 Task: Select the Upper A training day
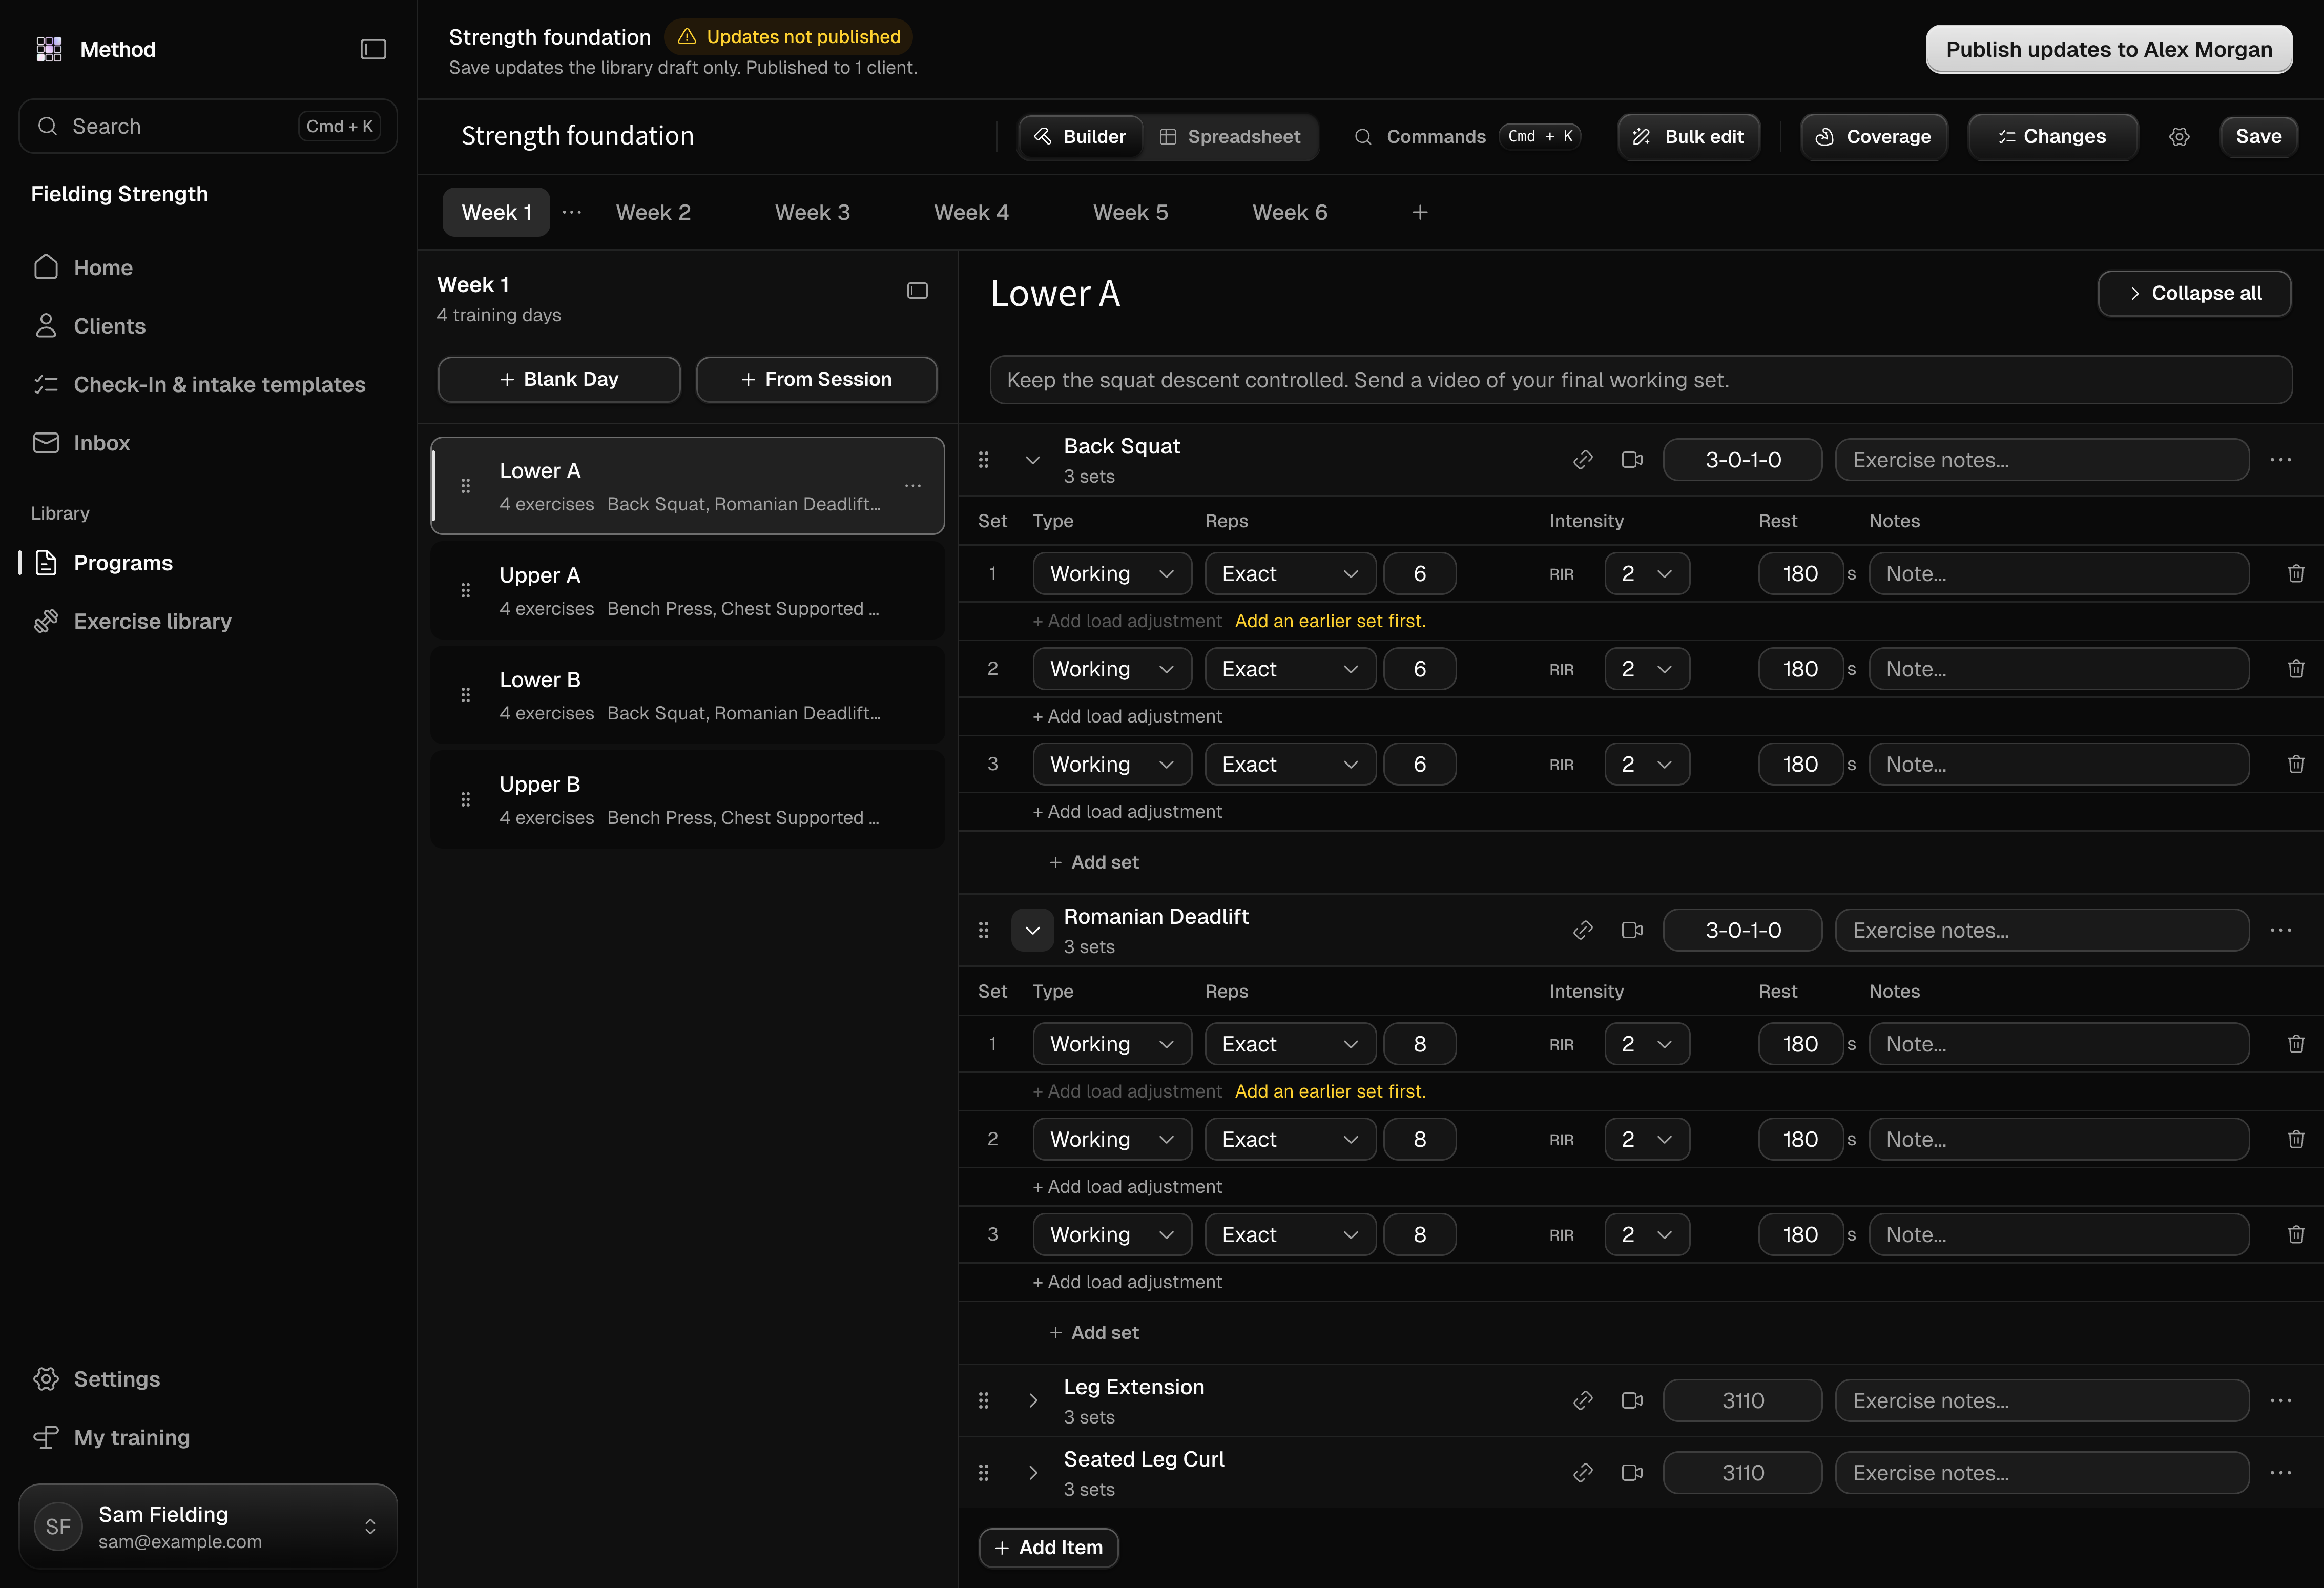688,591
